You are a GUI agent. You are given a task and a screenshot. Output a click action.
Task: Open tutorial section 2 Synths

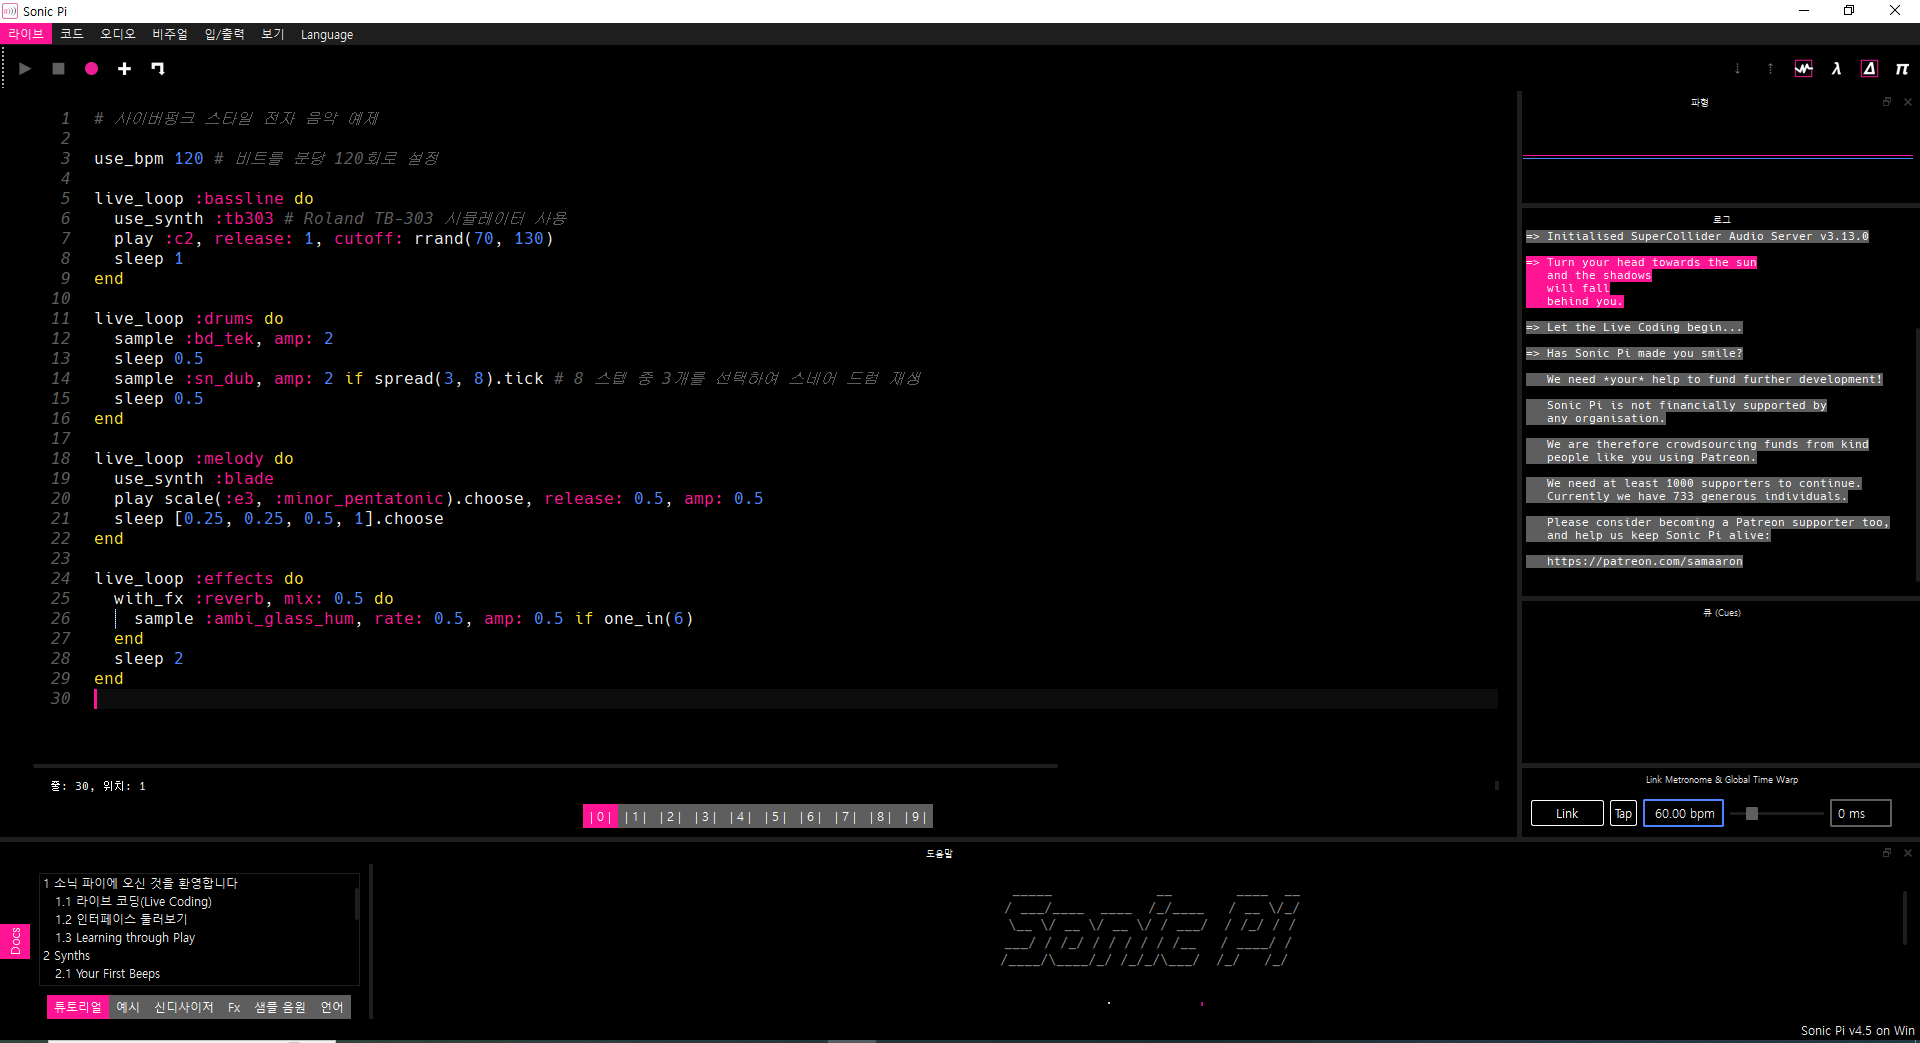coord(66,955)
